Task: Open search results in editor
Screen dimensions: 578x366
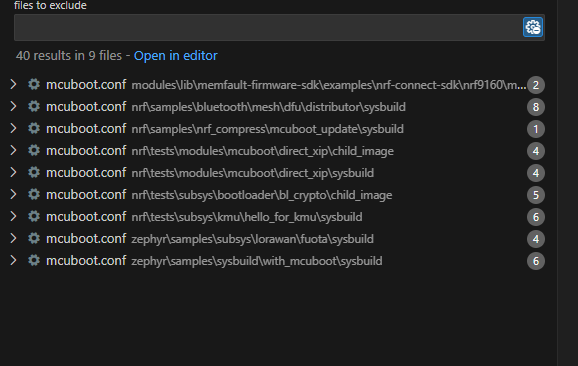Action: (175, 56)
